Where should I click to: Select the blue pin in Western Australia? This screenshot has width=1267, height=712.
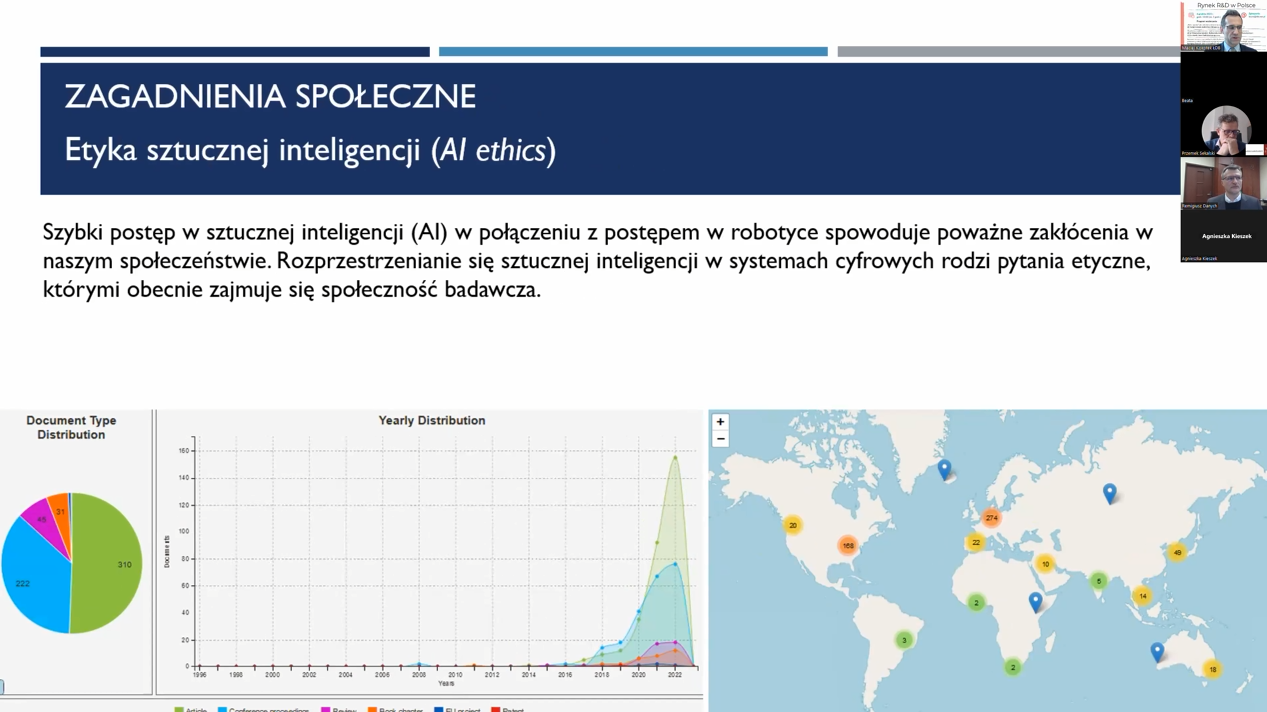tap(1157, 652)
